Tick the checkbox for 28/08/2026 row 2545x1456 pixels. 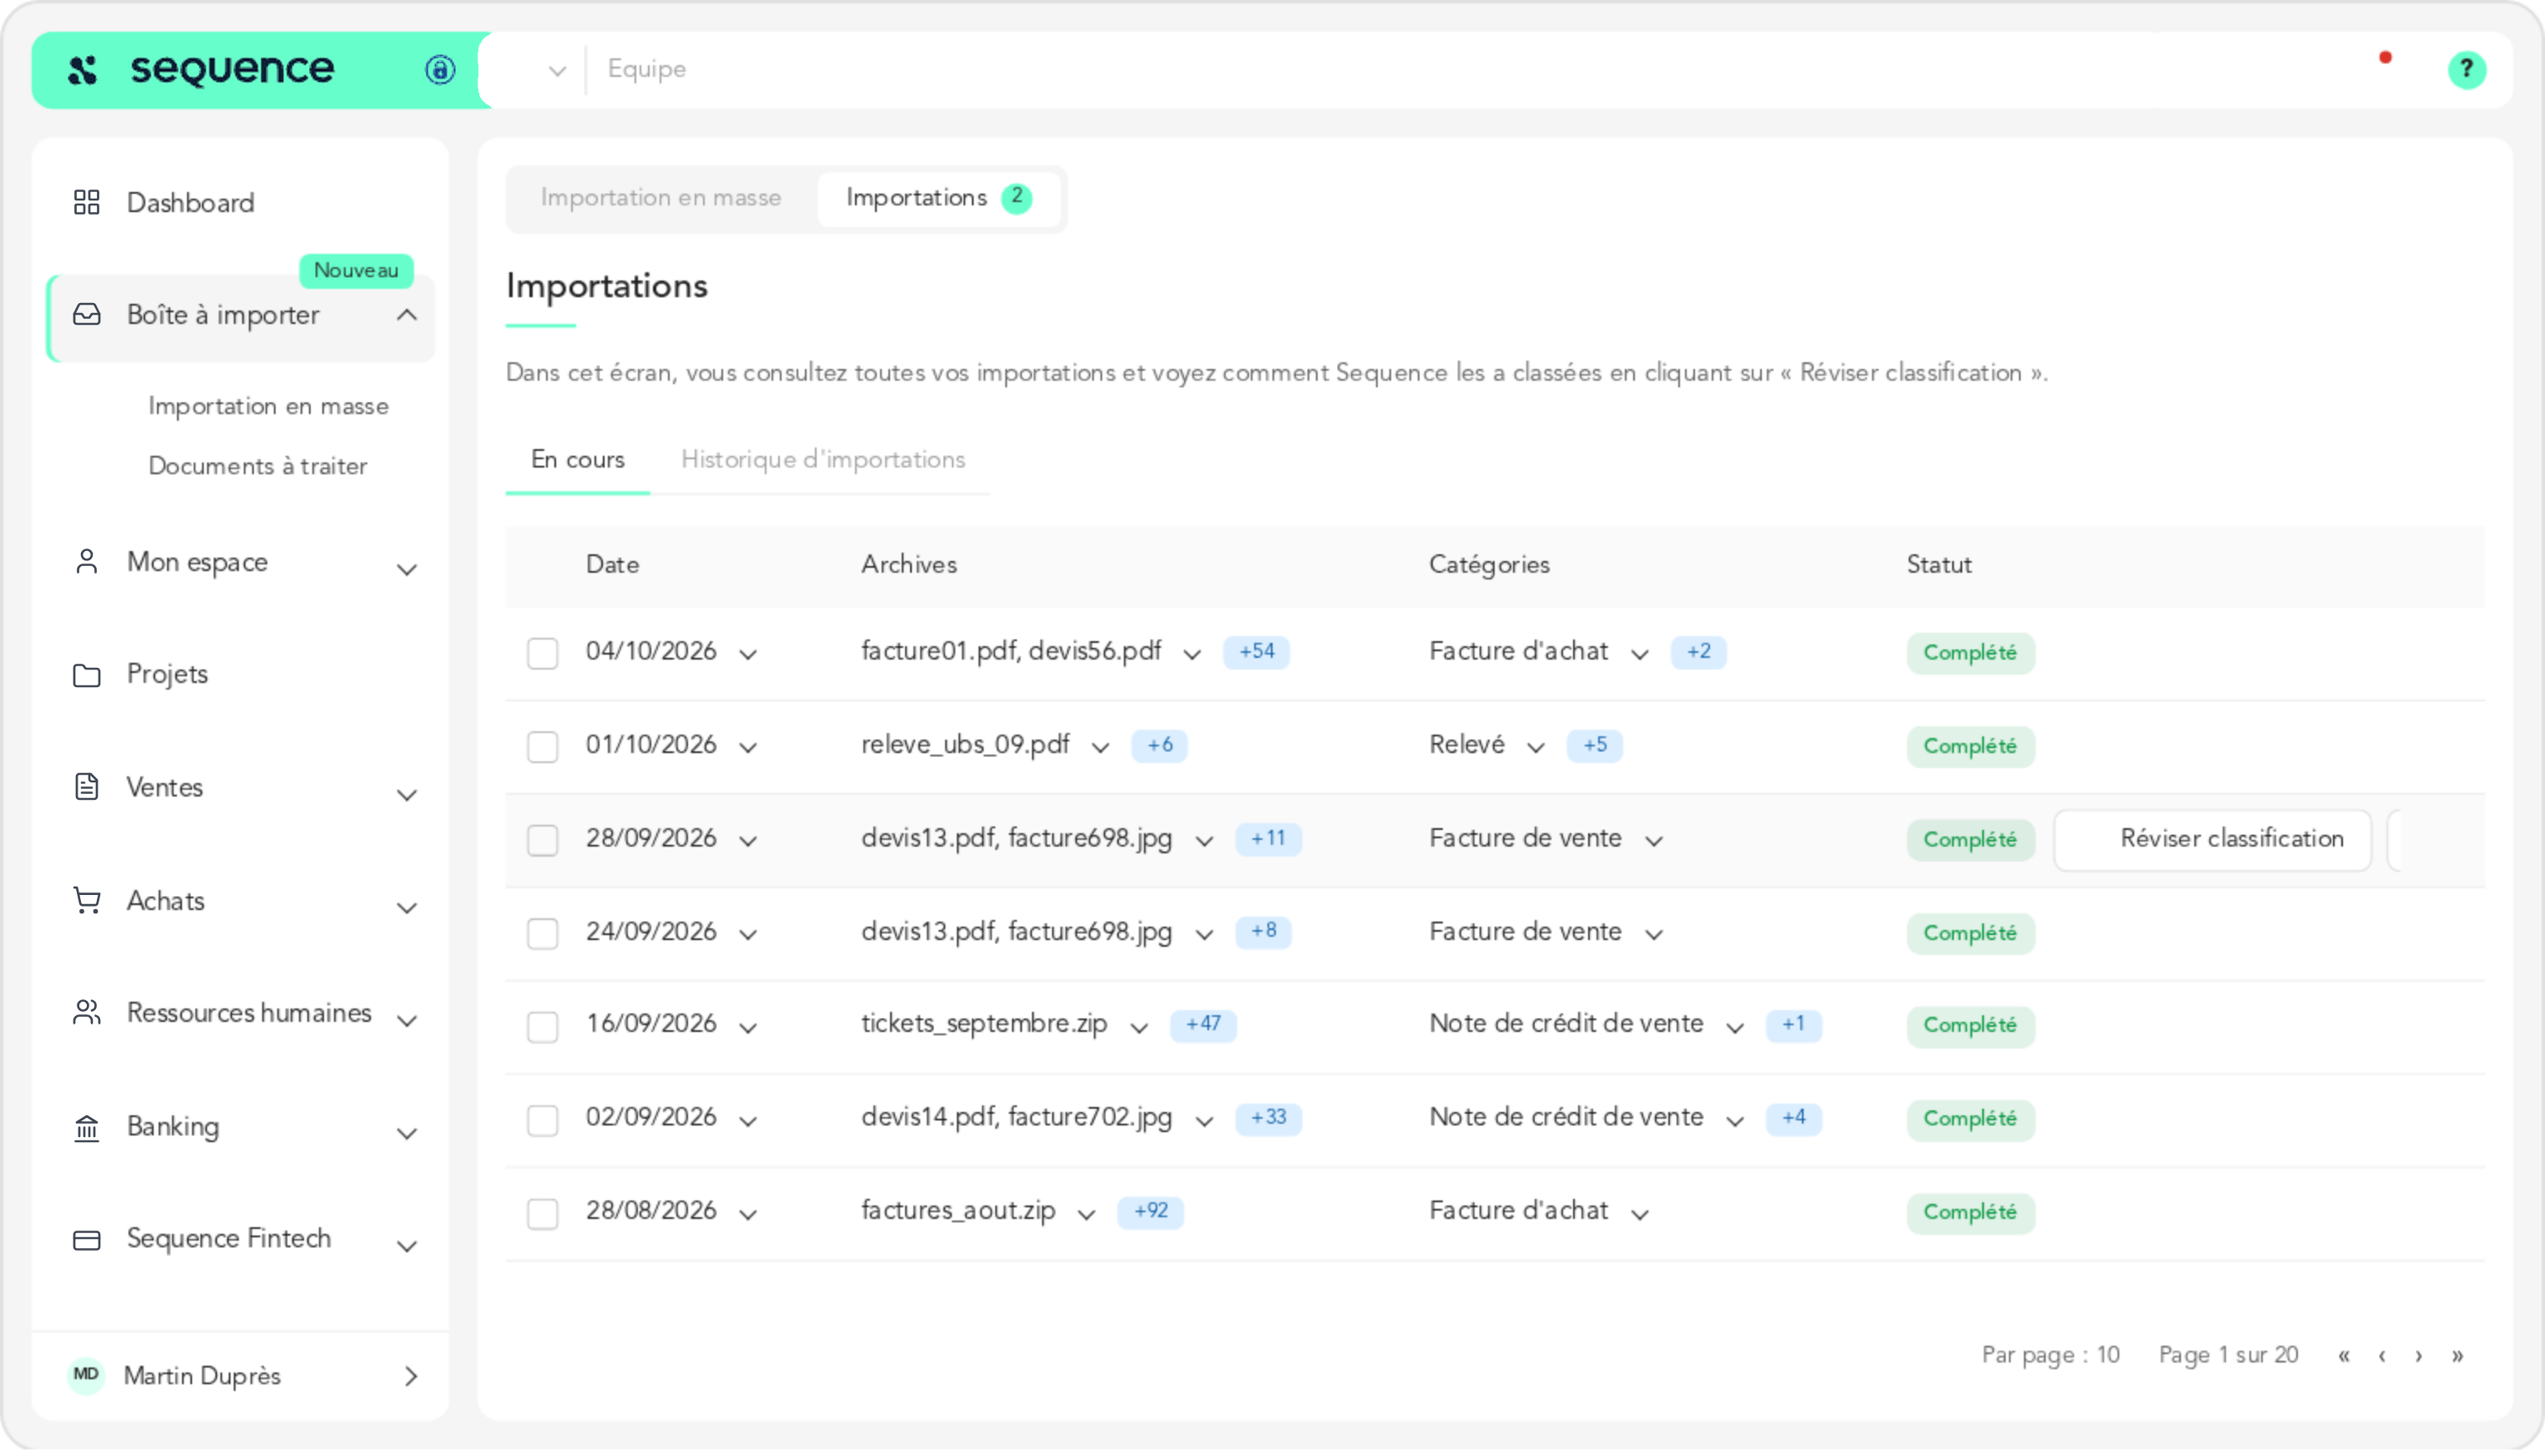click(x=542, y=1214)
